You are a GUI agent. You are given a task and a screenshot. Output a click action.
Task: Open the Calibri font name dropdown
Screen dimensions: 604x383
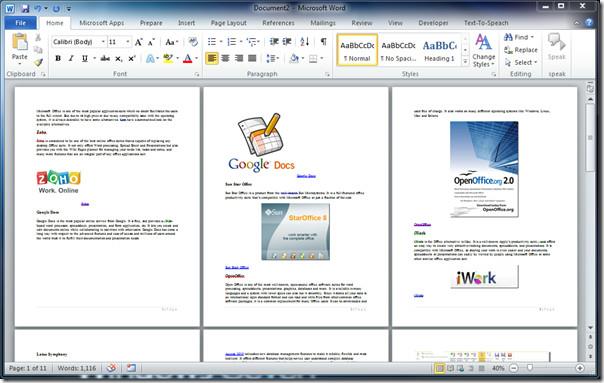pyautogui.click(x=79, y=42)
